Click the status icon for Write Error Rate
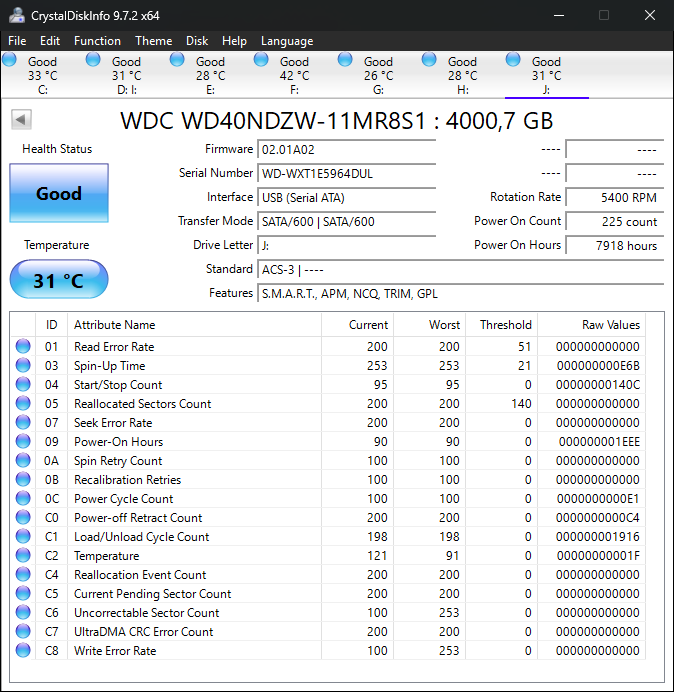This screenshot has height=692, width=674. click(x=23, y=651)
